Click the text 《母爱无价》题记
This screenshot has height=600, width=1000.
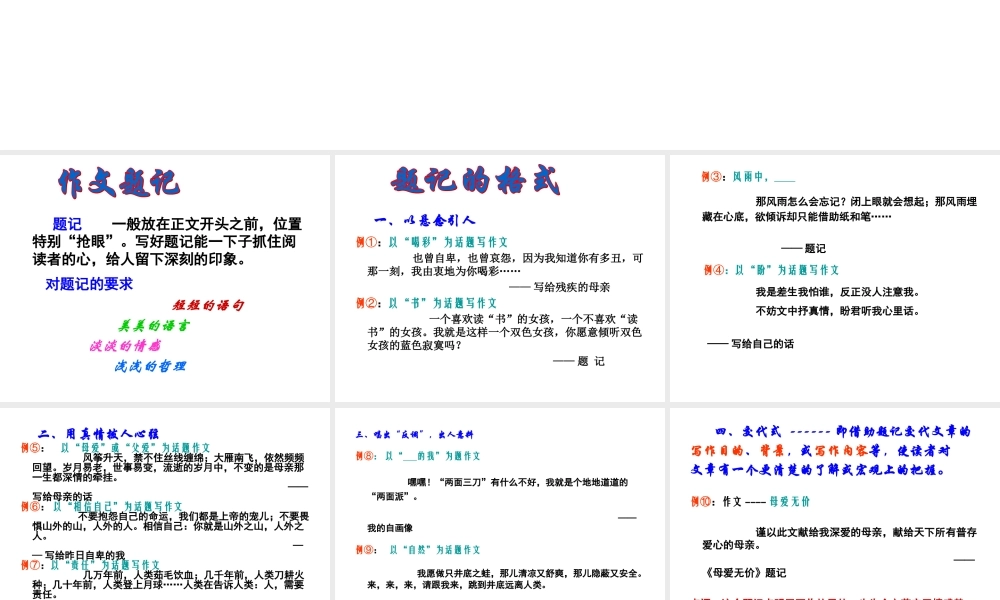(x=745, y=573)
